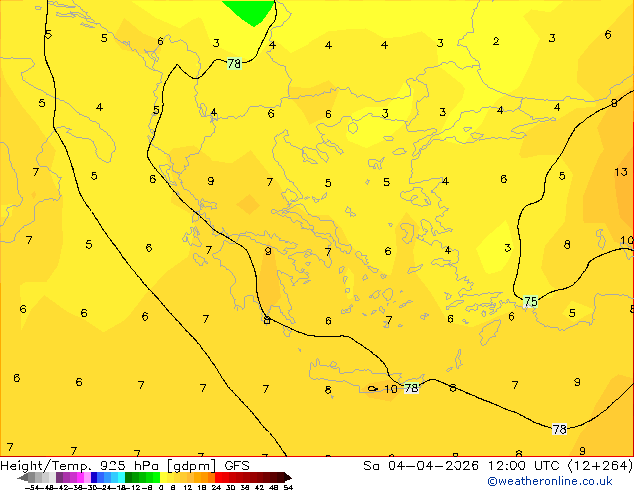Click the dark blue legend swatch above -30
This screenshot has height=490, width=634.
tap(94, 477)
